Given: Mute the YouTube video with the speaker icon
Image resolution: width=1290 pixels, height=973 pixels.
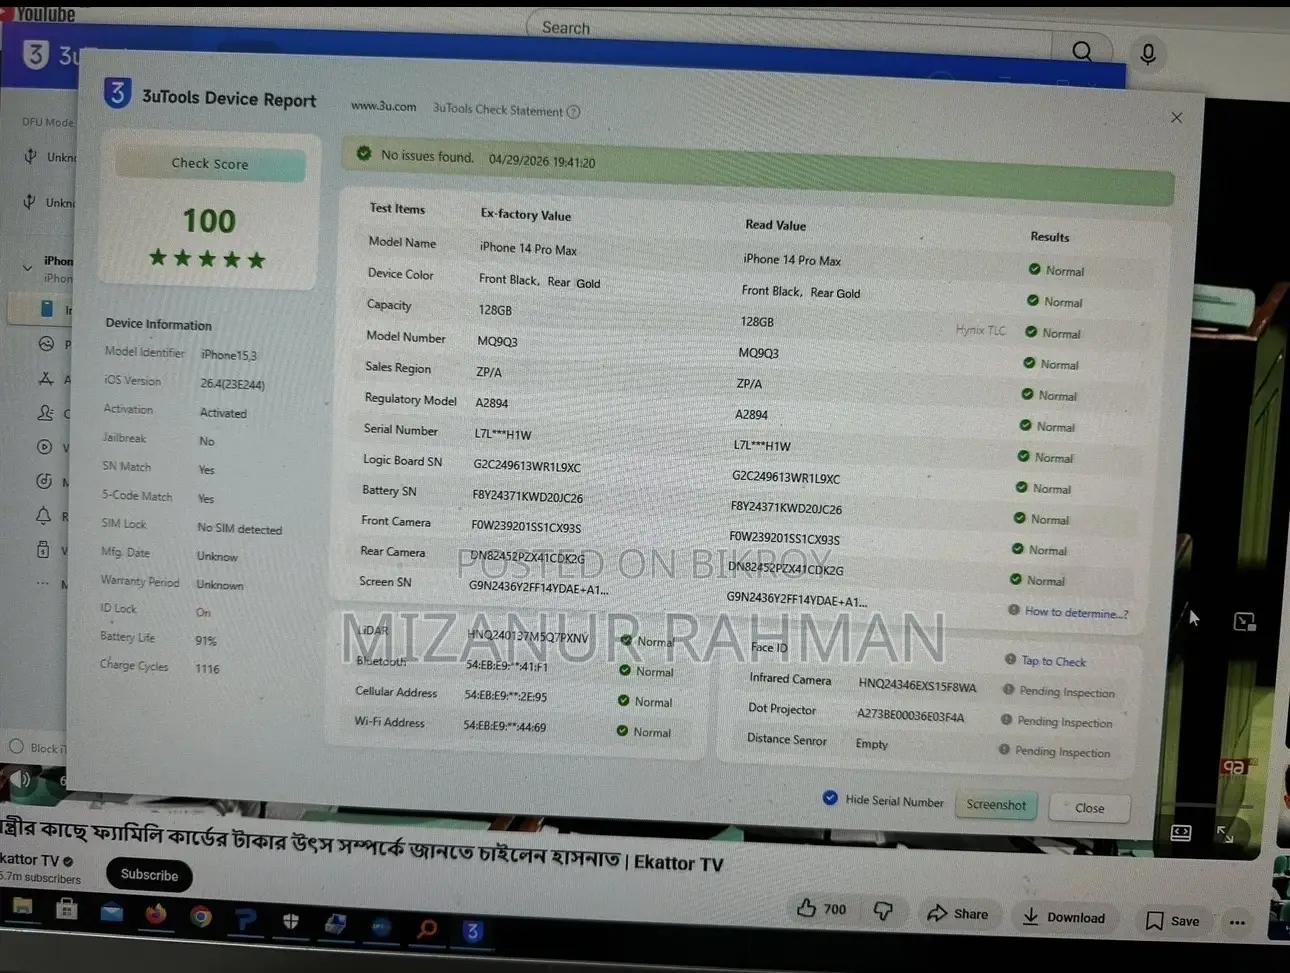Looking at the screenshot, I should pos(20,778).
